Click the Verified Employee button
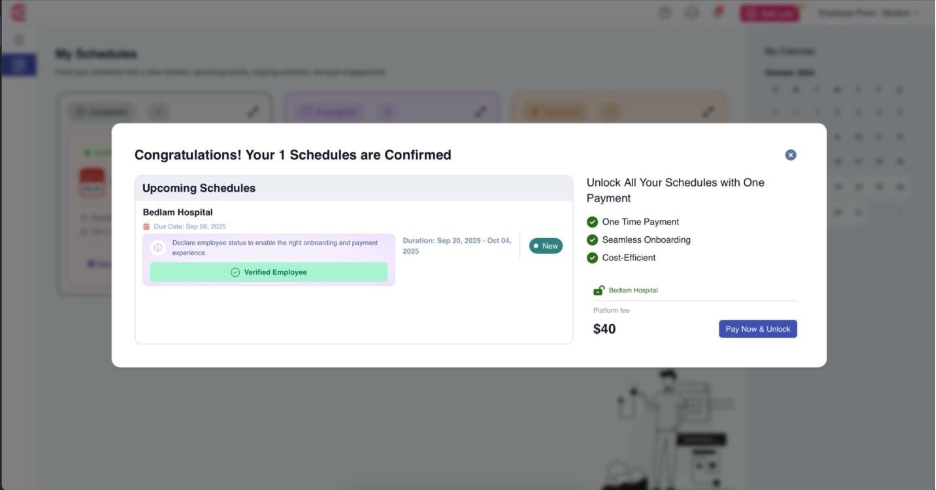Viewport: 936px width, 490px height. (x=268, y=272)
